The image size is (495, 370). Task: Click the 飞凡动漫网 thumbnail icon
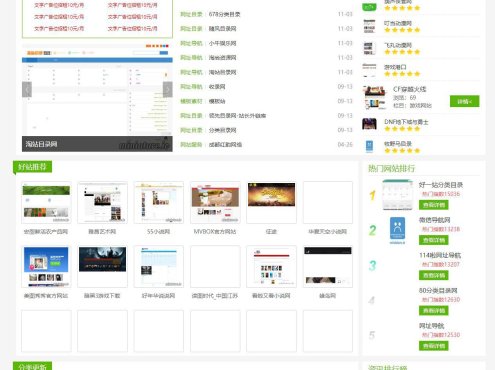[x=368, y=48]
